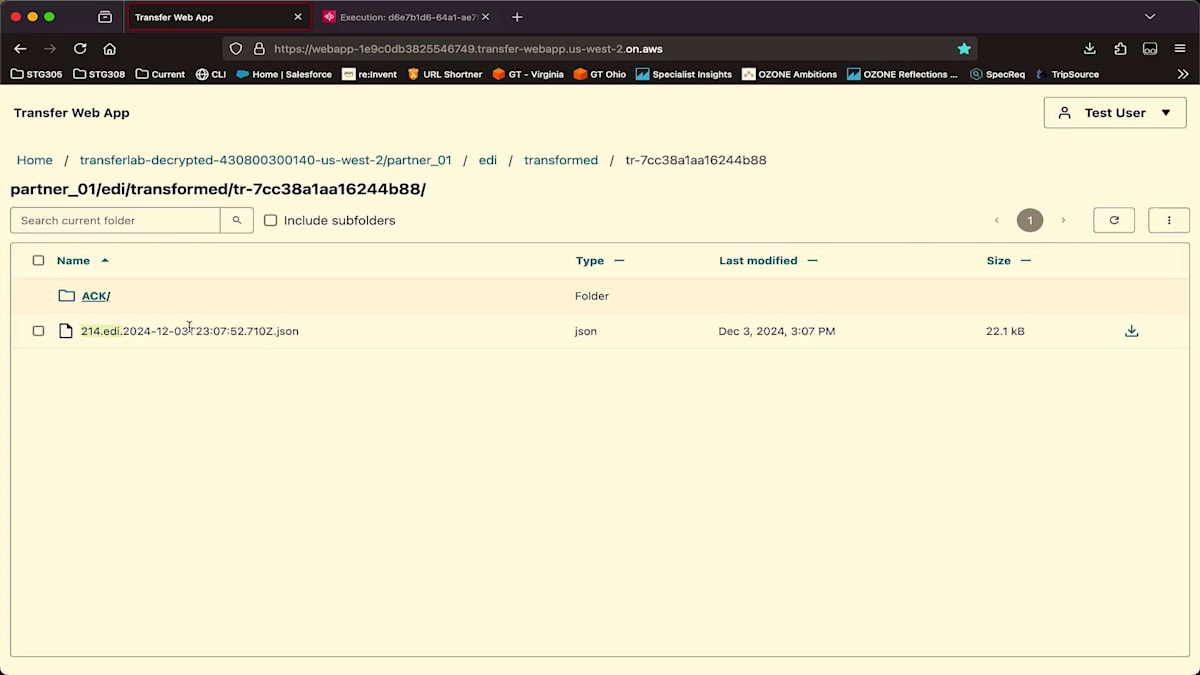The image size is (1200, 675).
Task: Click the URL address bar
Action: pyautogui.click(x=600, y=48)
